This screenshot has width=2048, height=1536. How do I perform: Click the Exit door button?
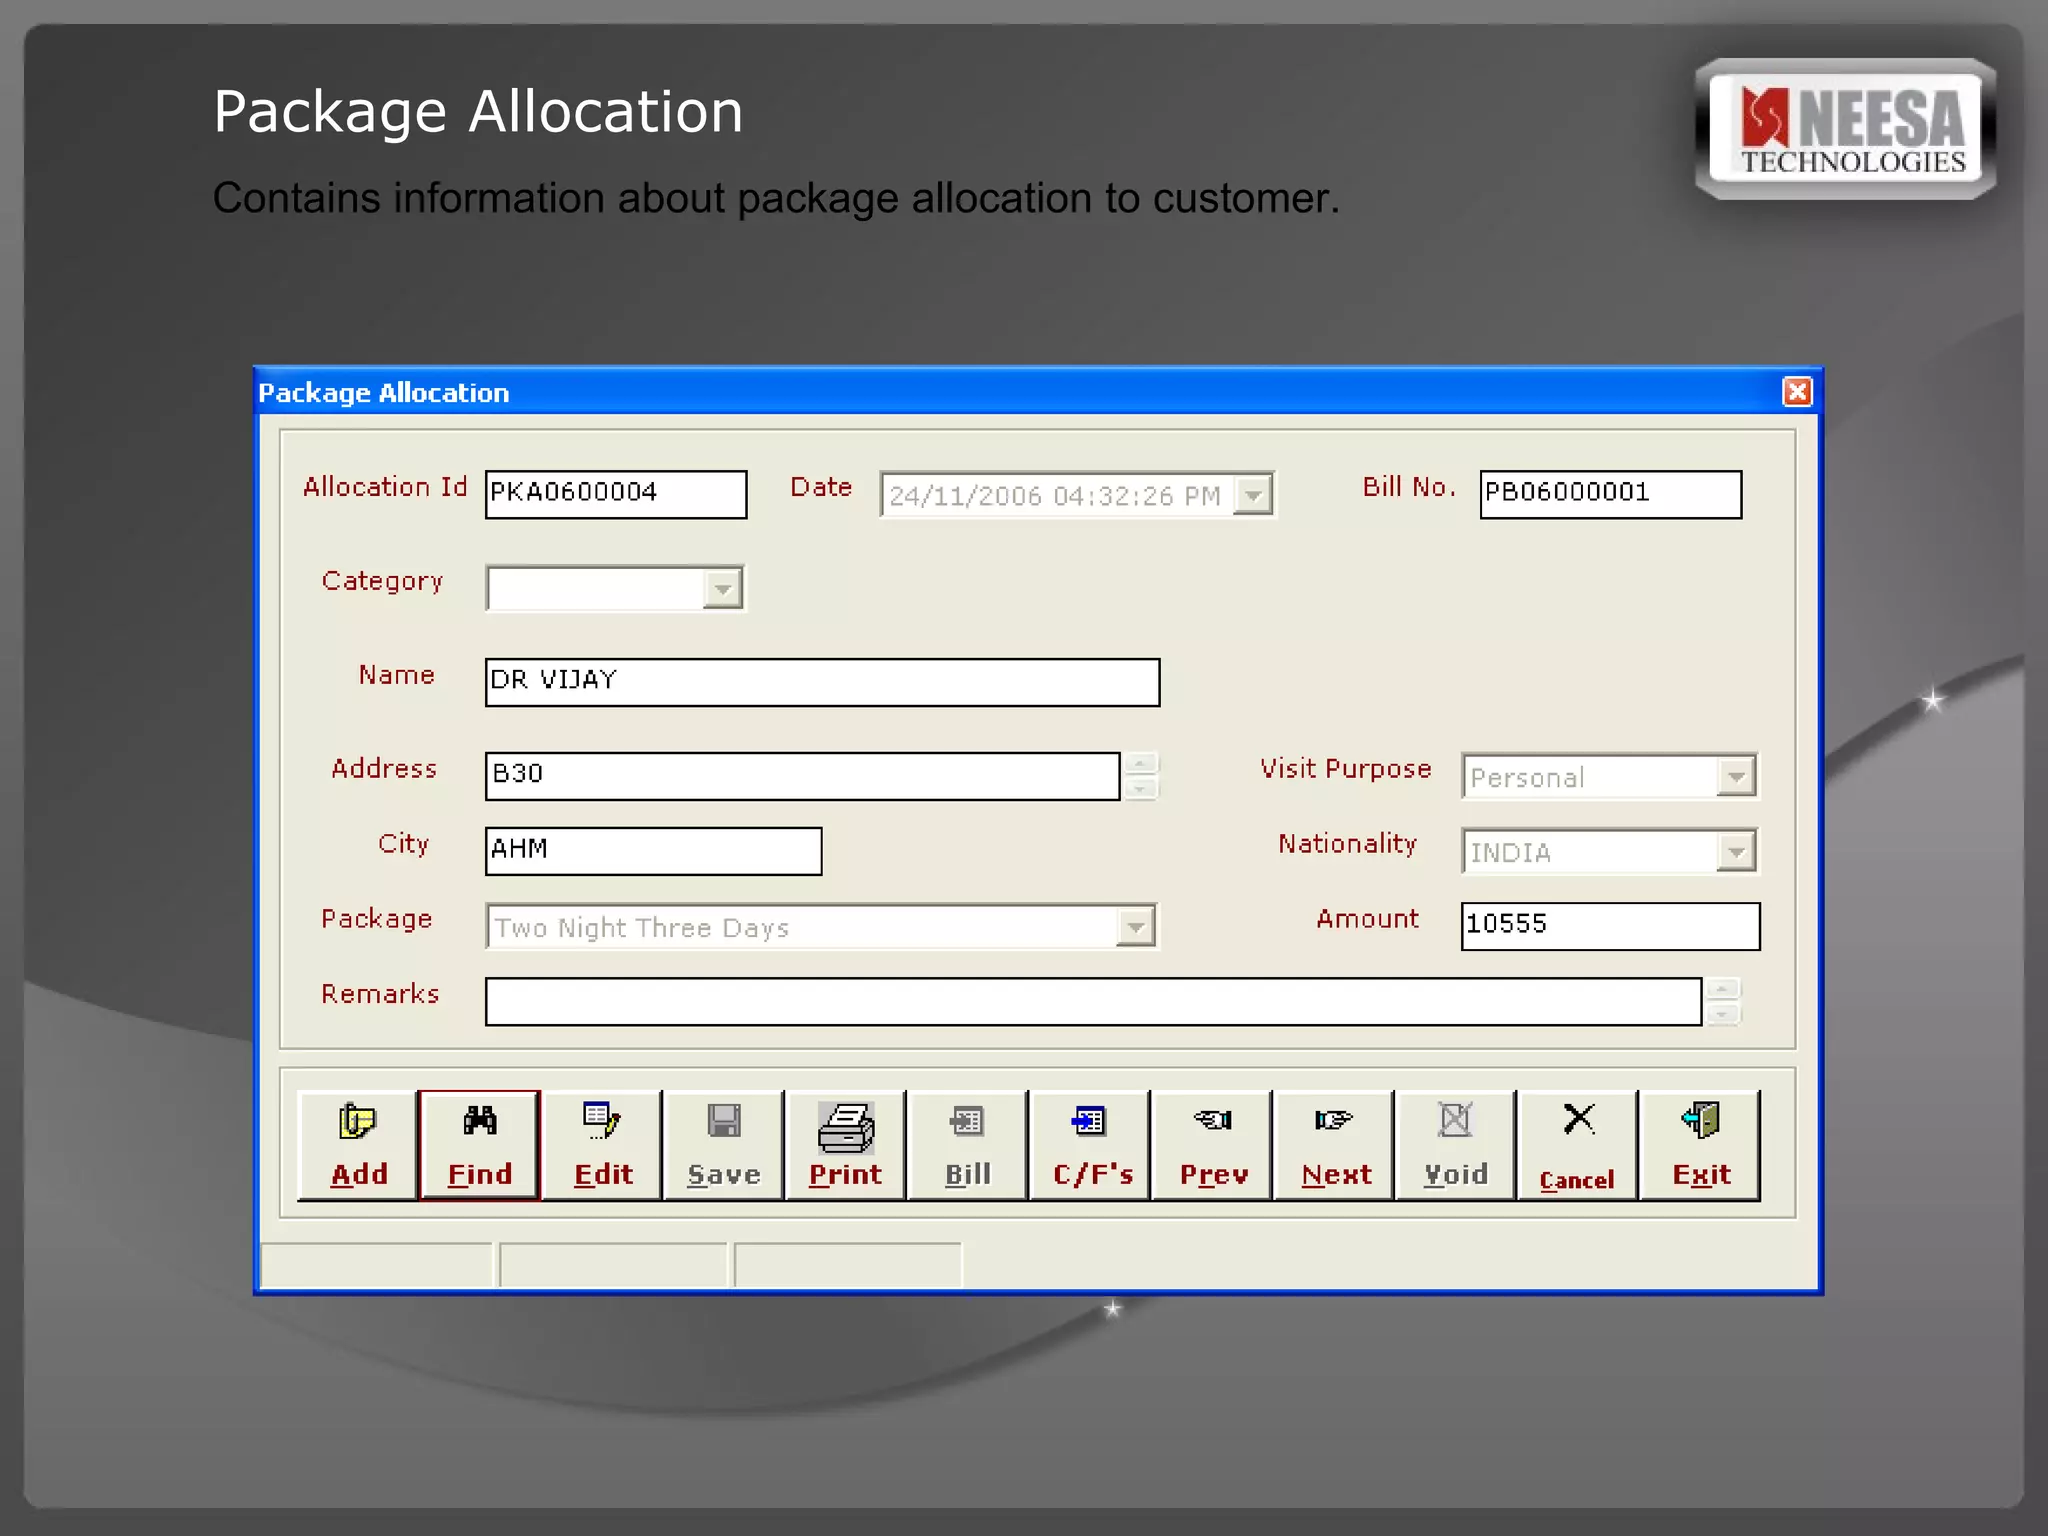pos(1700,1145)
